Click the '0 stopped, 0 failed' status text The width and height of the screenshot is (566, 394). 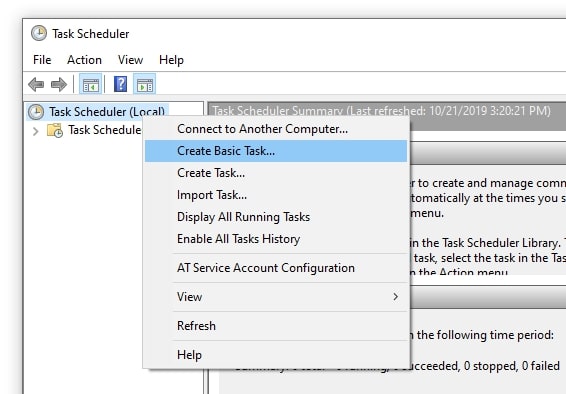point(511,366)
